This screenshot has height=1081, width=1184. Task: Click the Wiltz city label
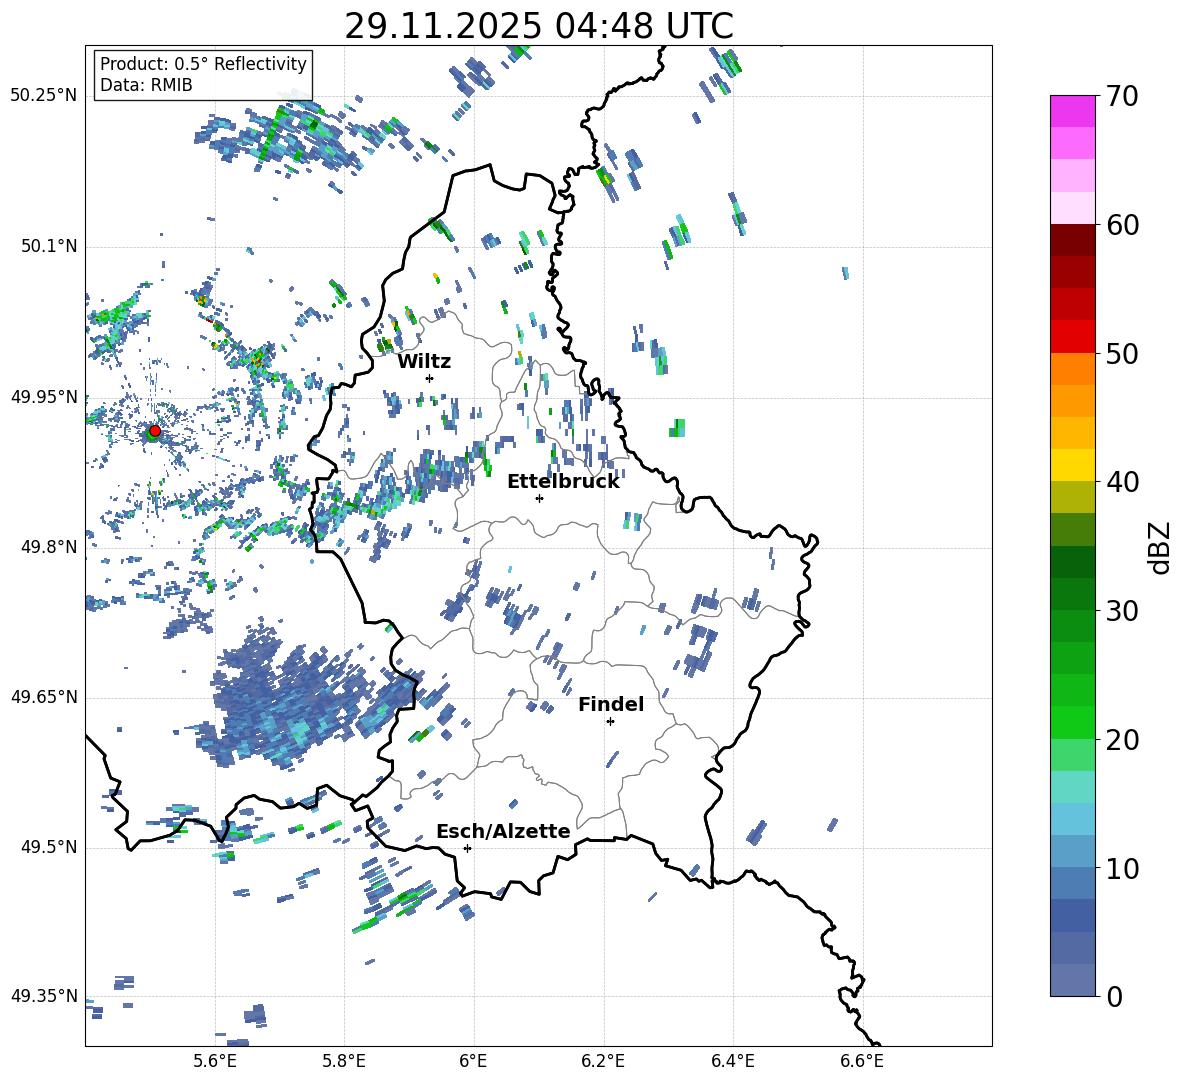[424, 361]
